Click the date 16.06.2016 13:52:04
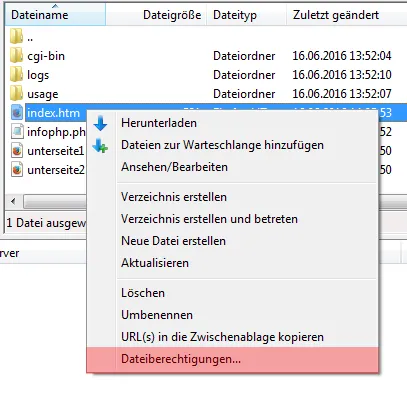 tap(342, 56)
